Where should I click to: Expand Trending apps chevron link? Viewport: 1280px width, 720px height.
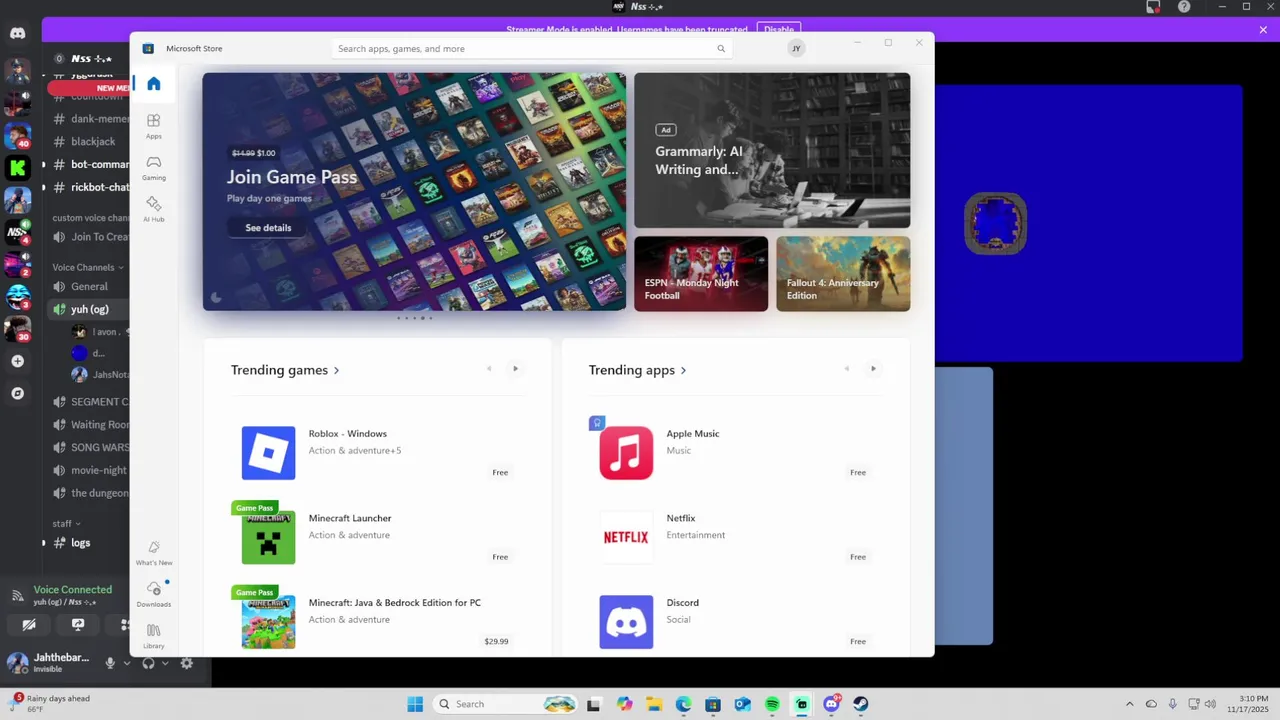tap(683, 370)
